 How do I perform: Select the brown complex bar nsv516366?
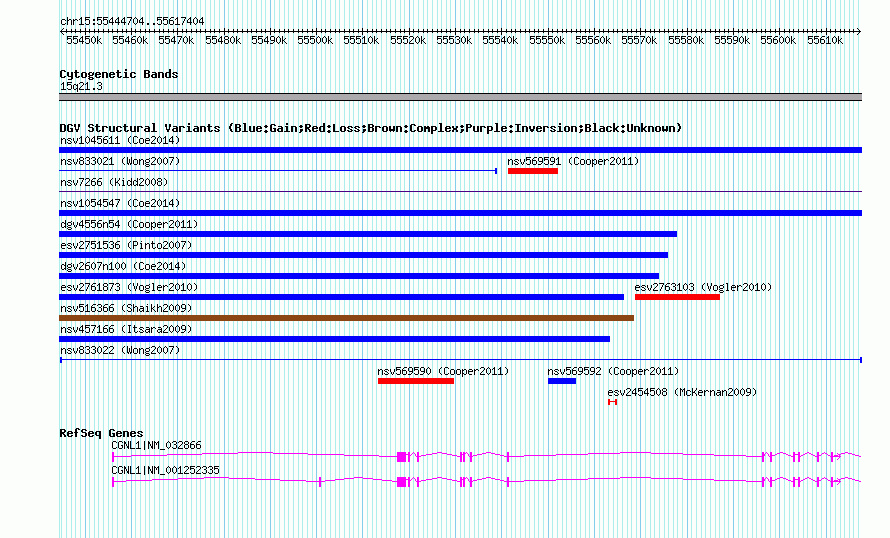(x=346, y=318)
